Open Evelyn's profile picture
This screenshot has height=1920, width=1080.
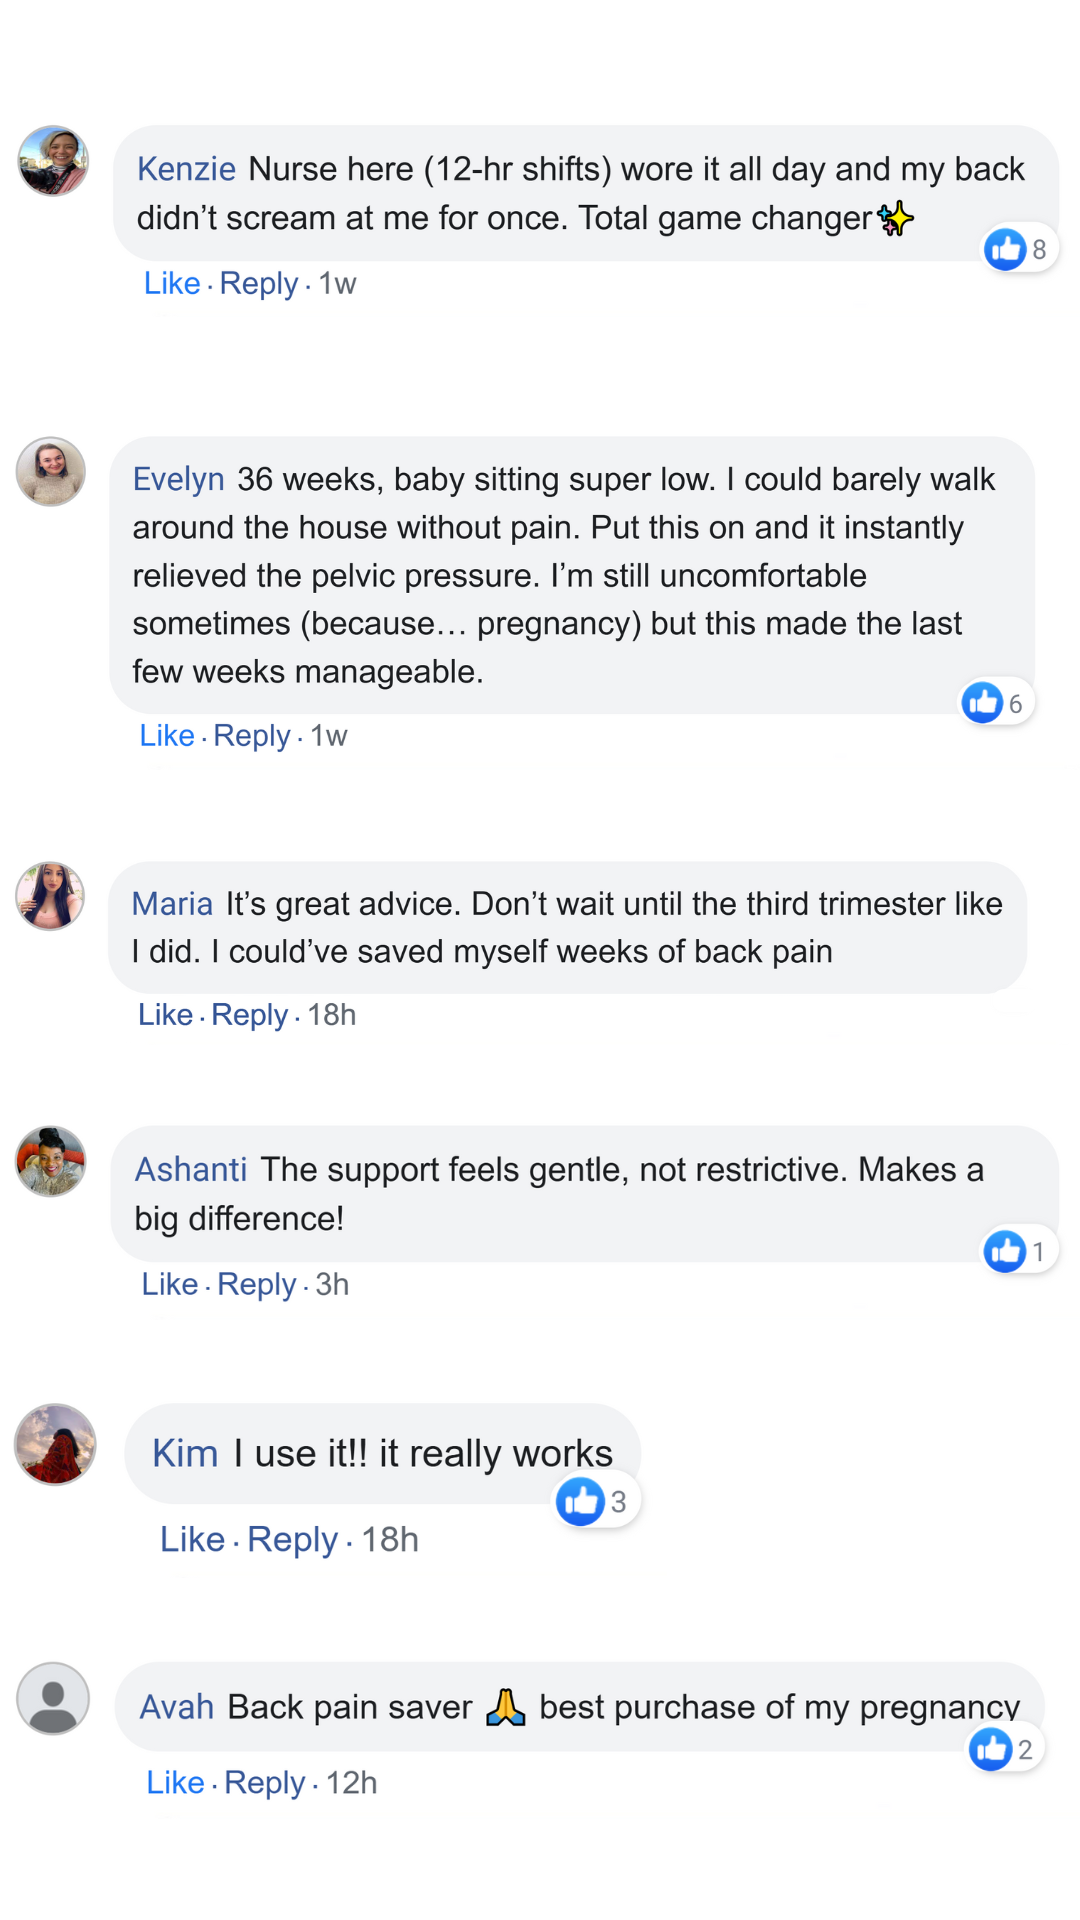pyautogui.click(x=50, y=471)
